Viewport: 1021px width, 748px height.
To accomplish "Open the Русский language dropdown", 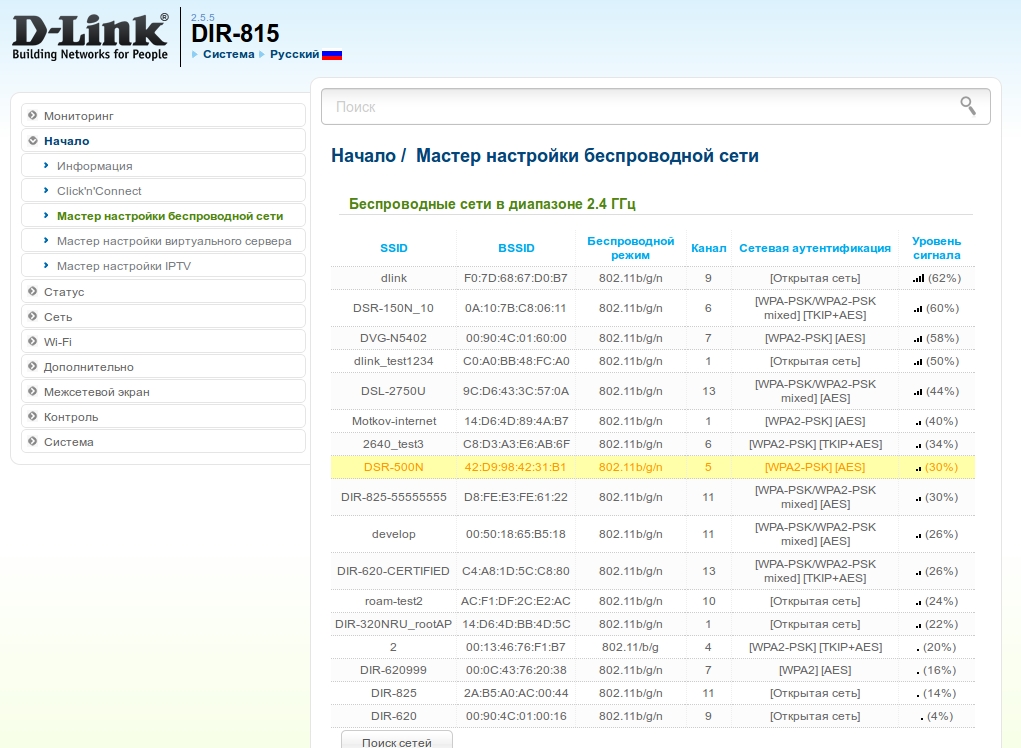I will (x=294, y=54).
